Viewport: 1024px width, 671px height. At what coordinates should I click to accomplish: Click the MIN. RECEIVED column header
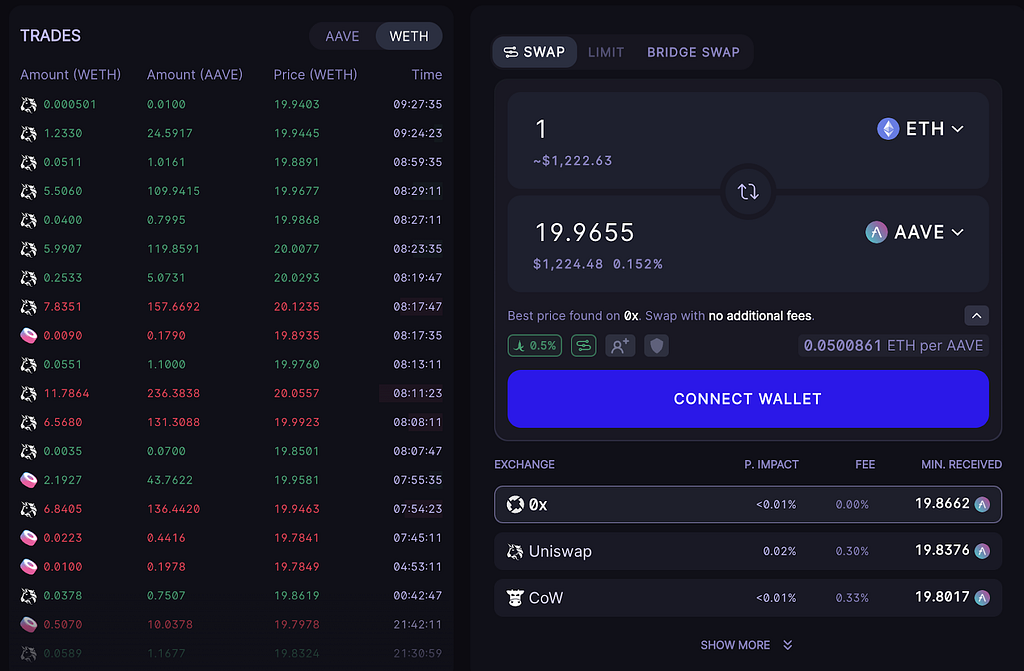pyautogui.click(x=961, y=465)
